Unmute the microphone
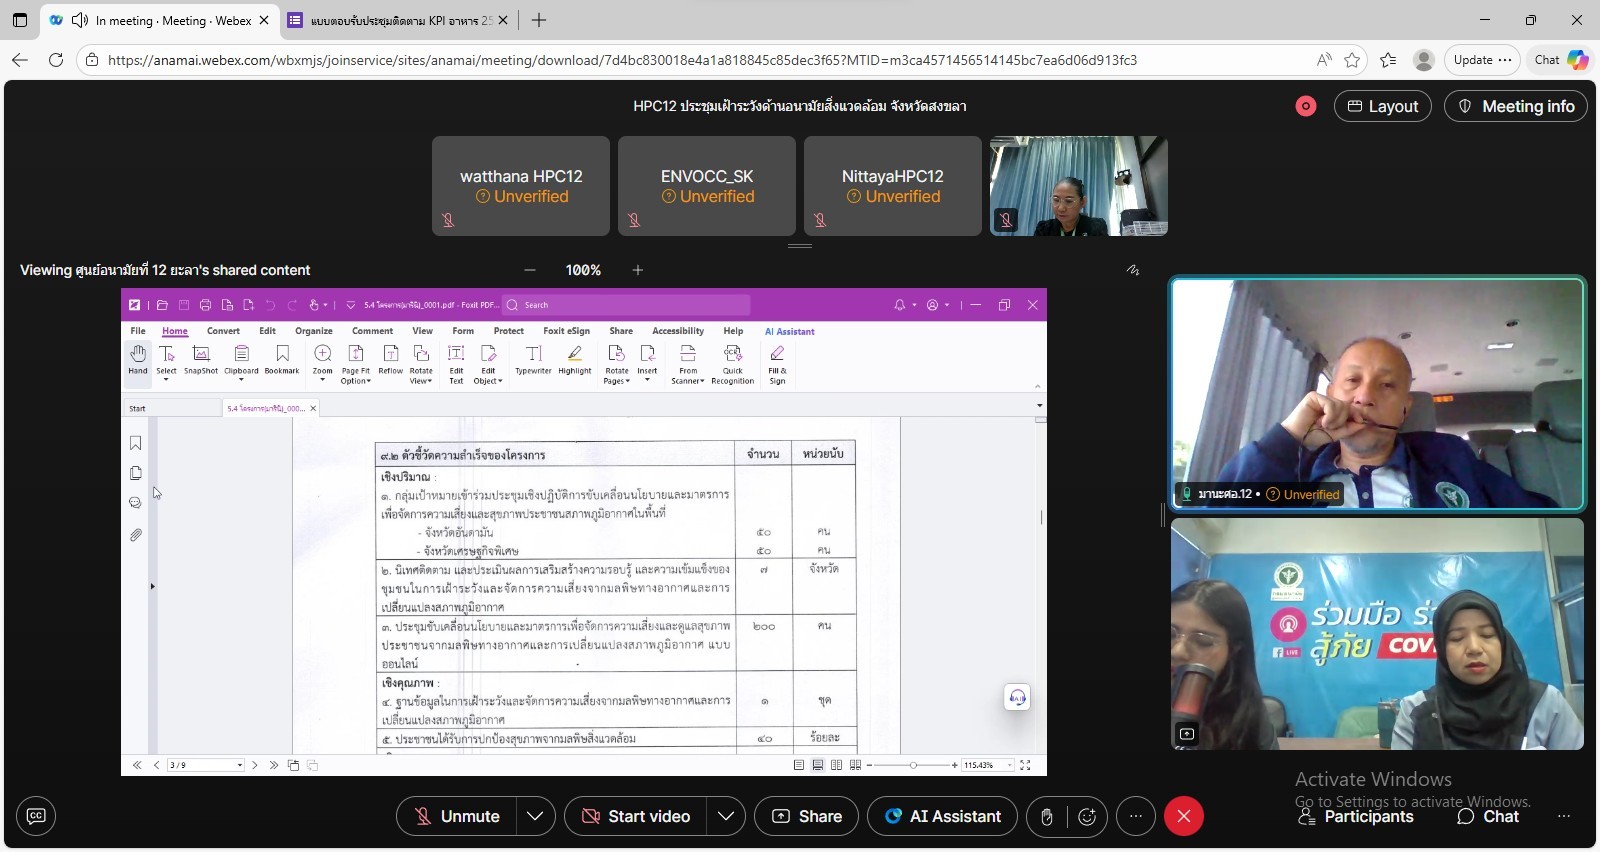The height and width of the screenshot is (852, 1600). pyautogui.click(x=457, y=817)
